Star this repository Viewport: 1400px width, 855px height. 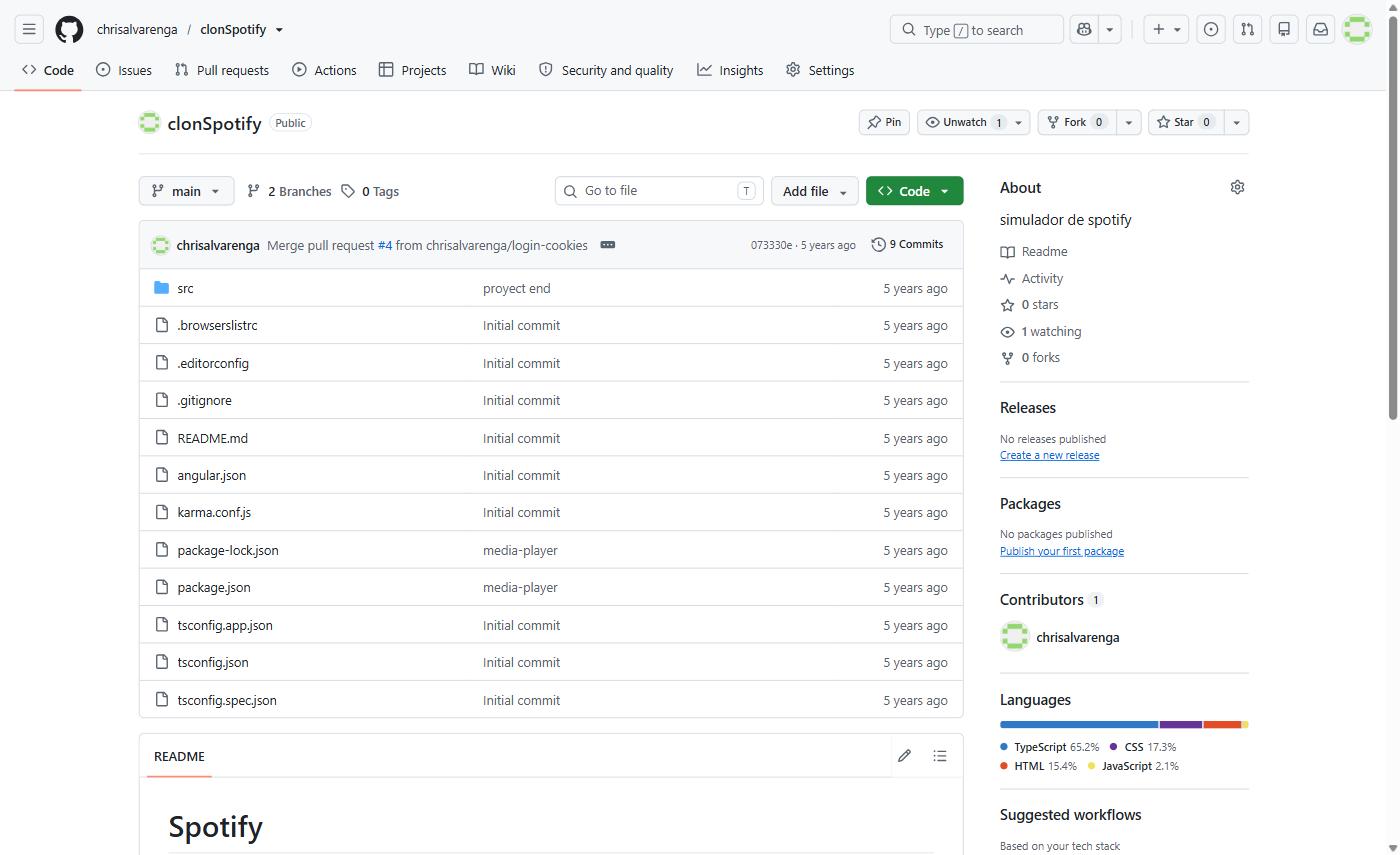click(1186, 122)
